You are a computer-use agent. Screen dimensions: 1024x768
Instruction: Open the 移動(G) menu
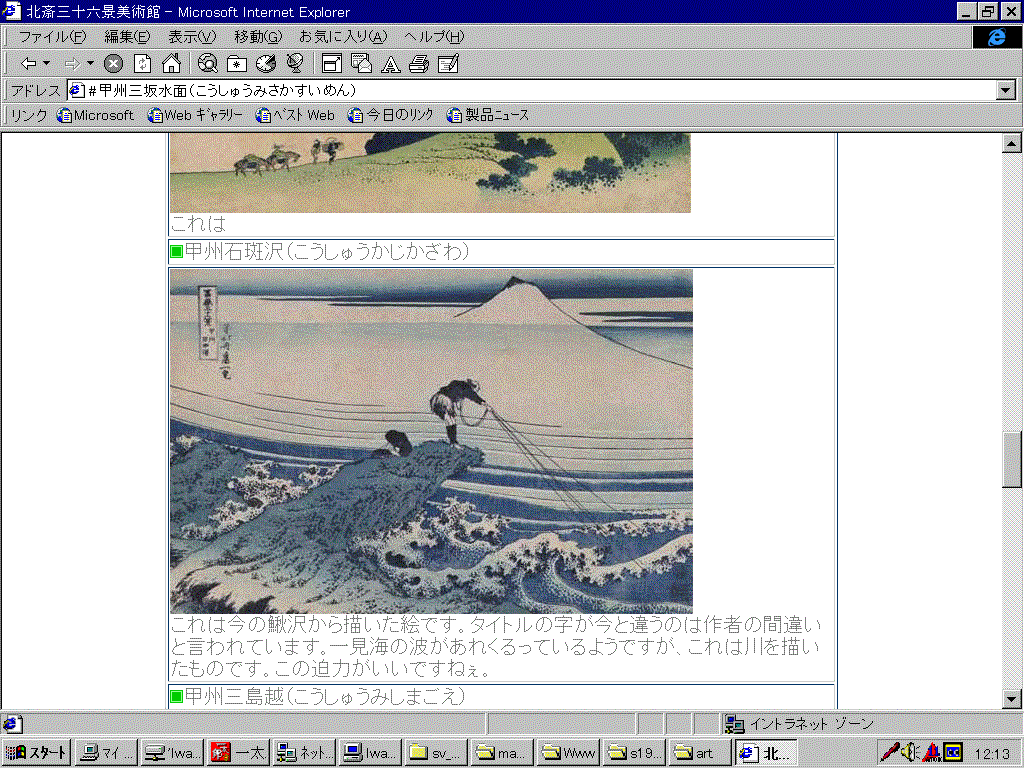click(258, 37)
